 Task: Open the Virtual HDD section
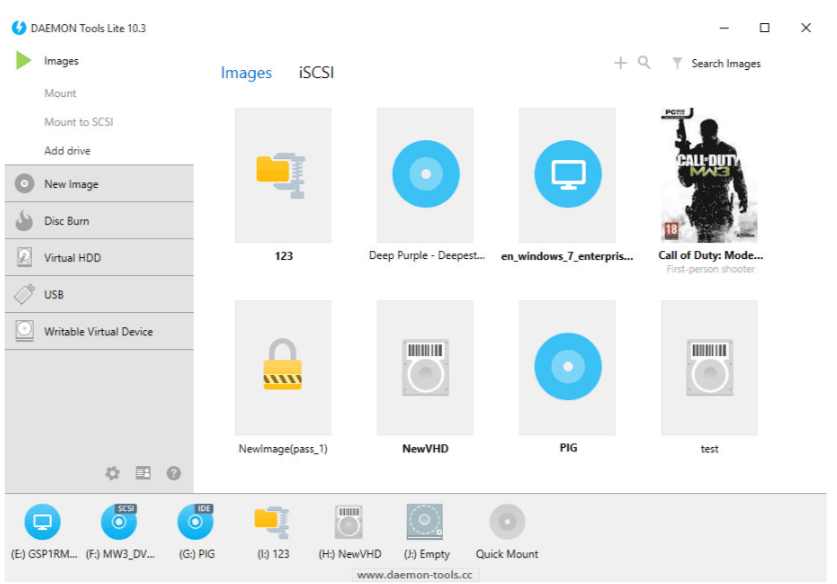tap(99, 257)
